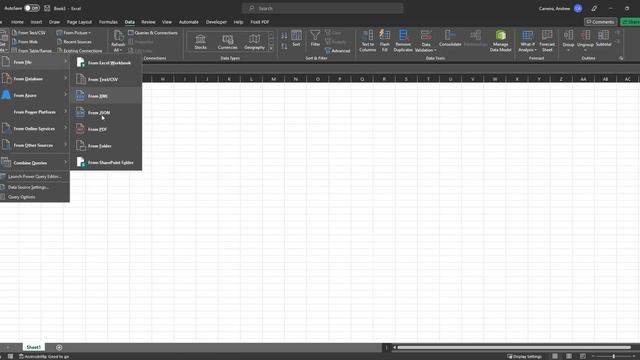Image resolution: width=640 pixels, height=360 pixels.
Task: Open Existing Connections
Action: click(x=80, y=51)
